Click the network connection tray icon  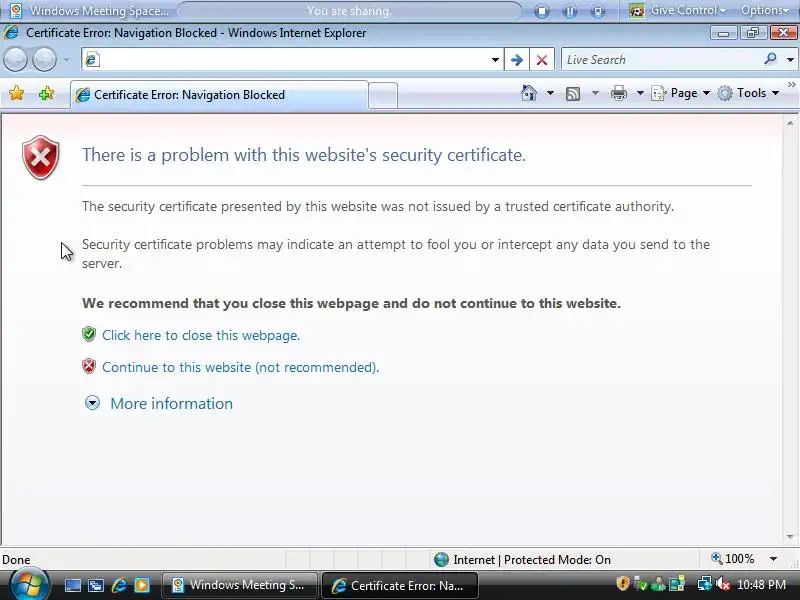click(x=705, y=584)
